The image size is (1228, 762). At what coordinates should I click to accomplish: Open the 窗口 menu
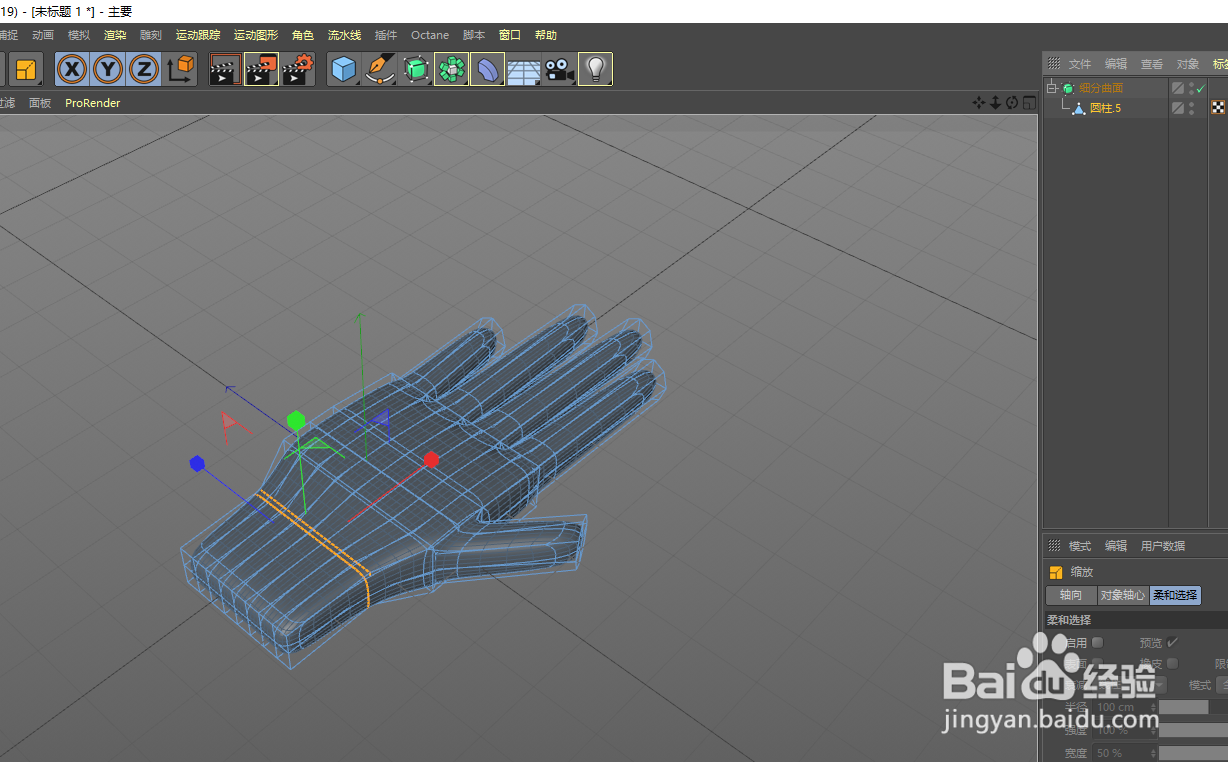tap(510, 35)
